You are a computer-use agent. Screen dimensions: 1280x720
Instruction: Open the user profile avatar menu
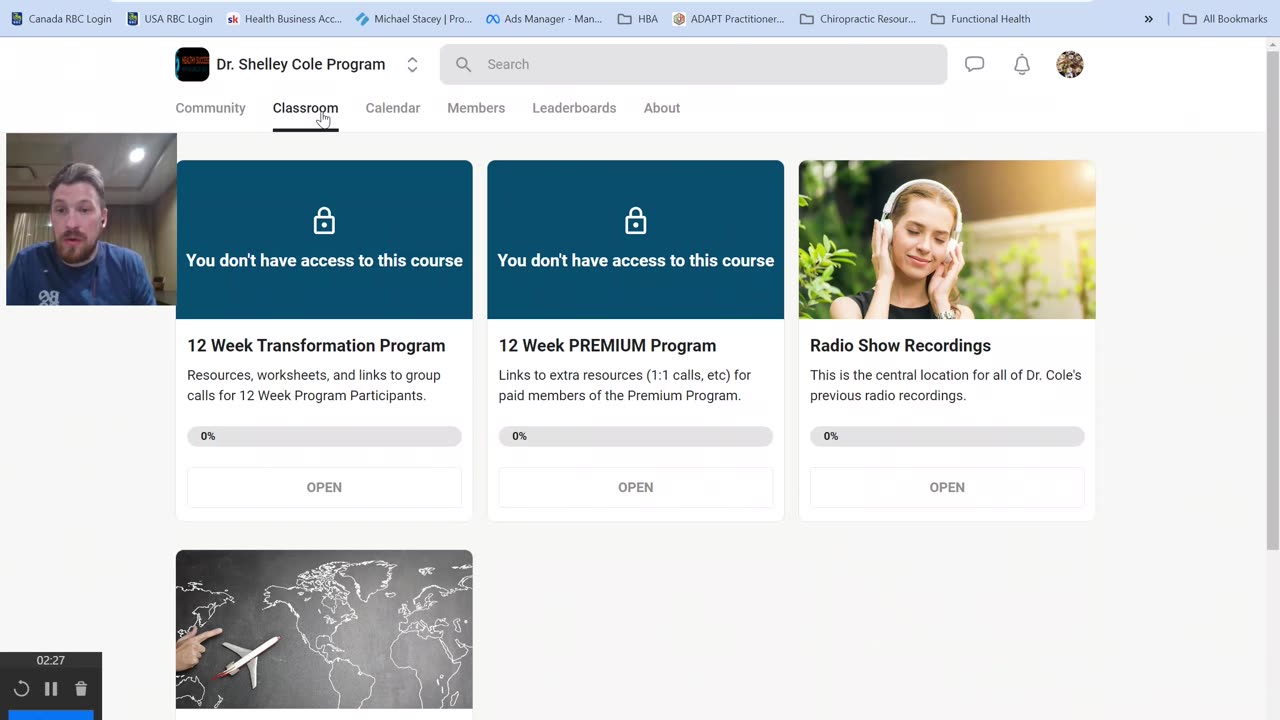pyautogui.click(x=1070, y=64)
